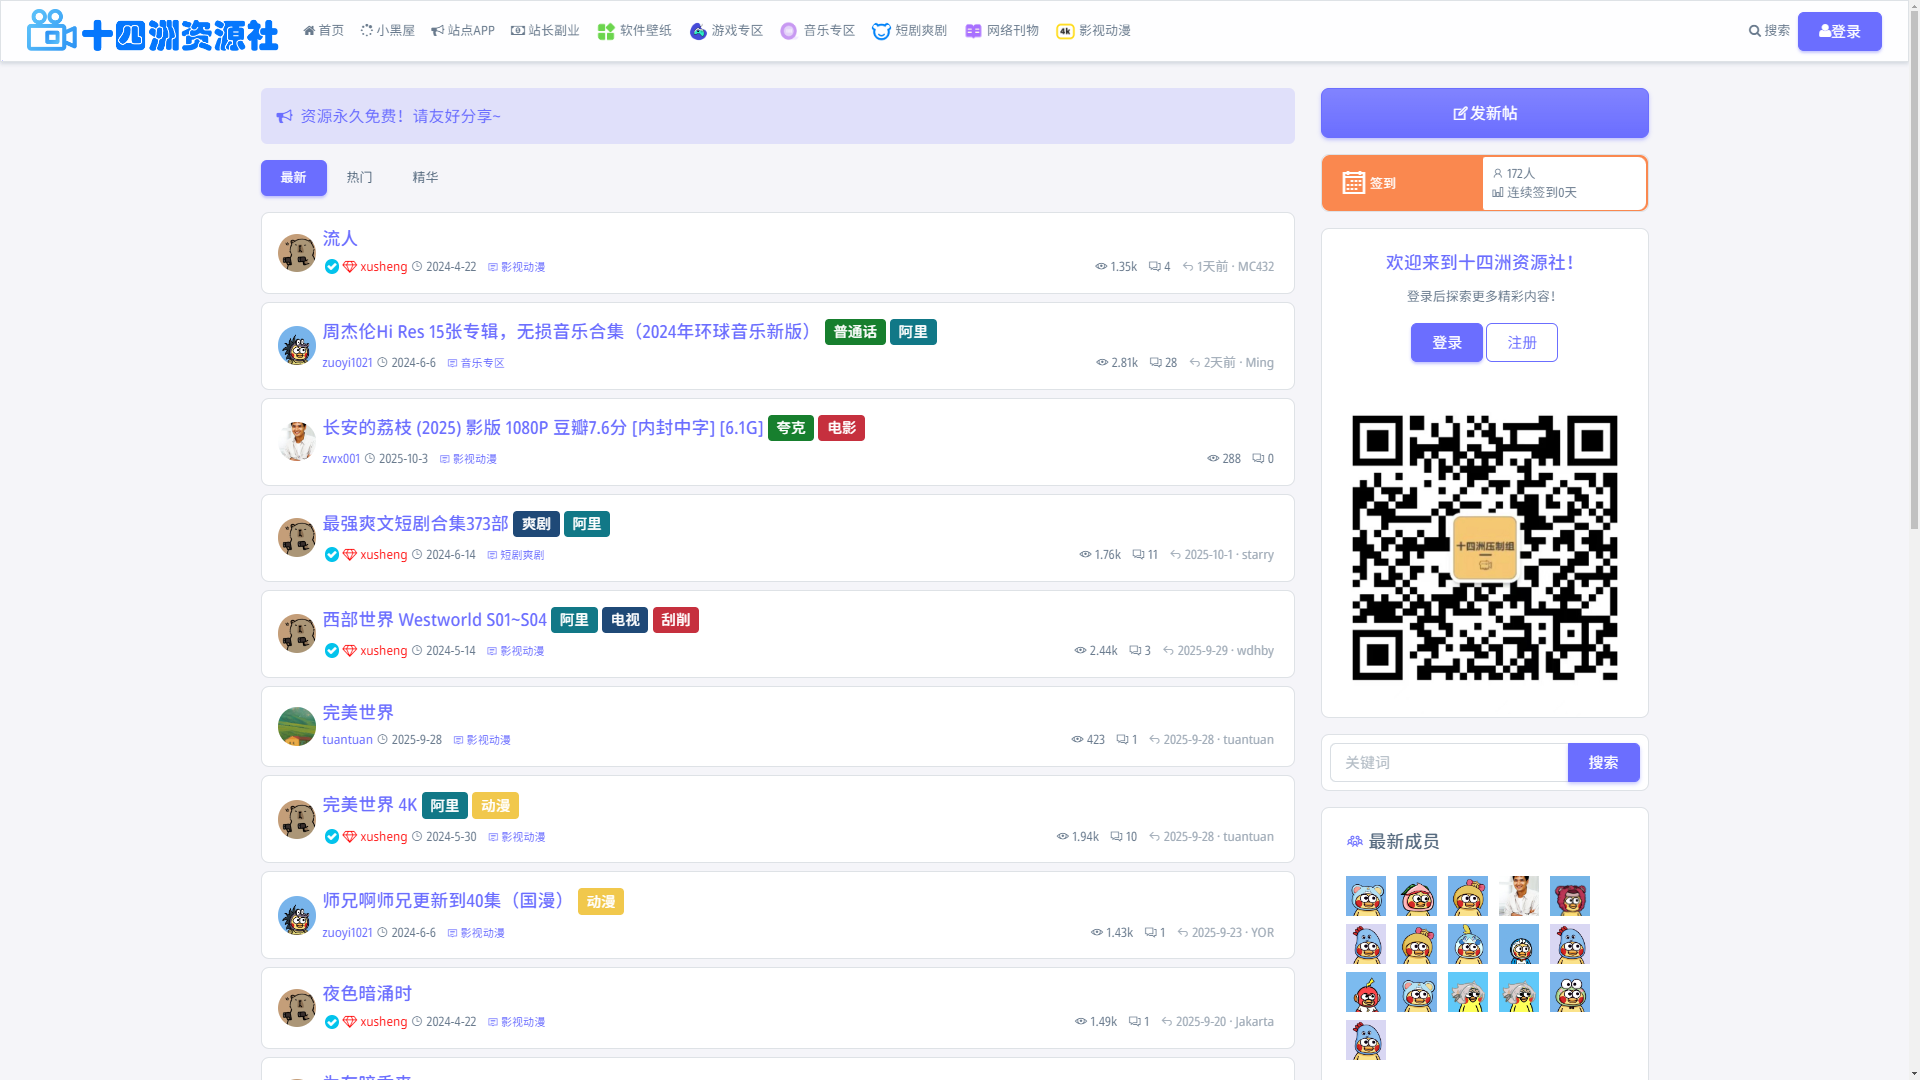
Task: Click the 注册 register button in sidebar
Action: click(x=1521, y=343)
